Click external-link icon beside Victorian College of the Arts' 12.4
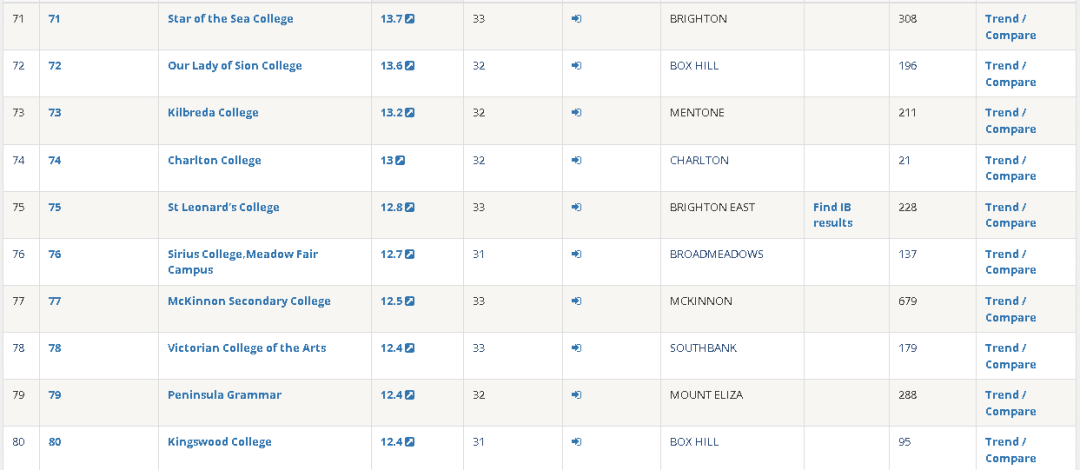1080x470 pixels. pyautogui.click(x=410, y=348)
